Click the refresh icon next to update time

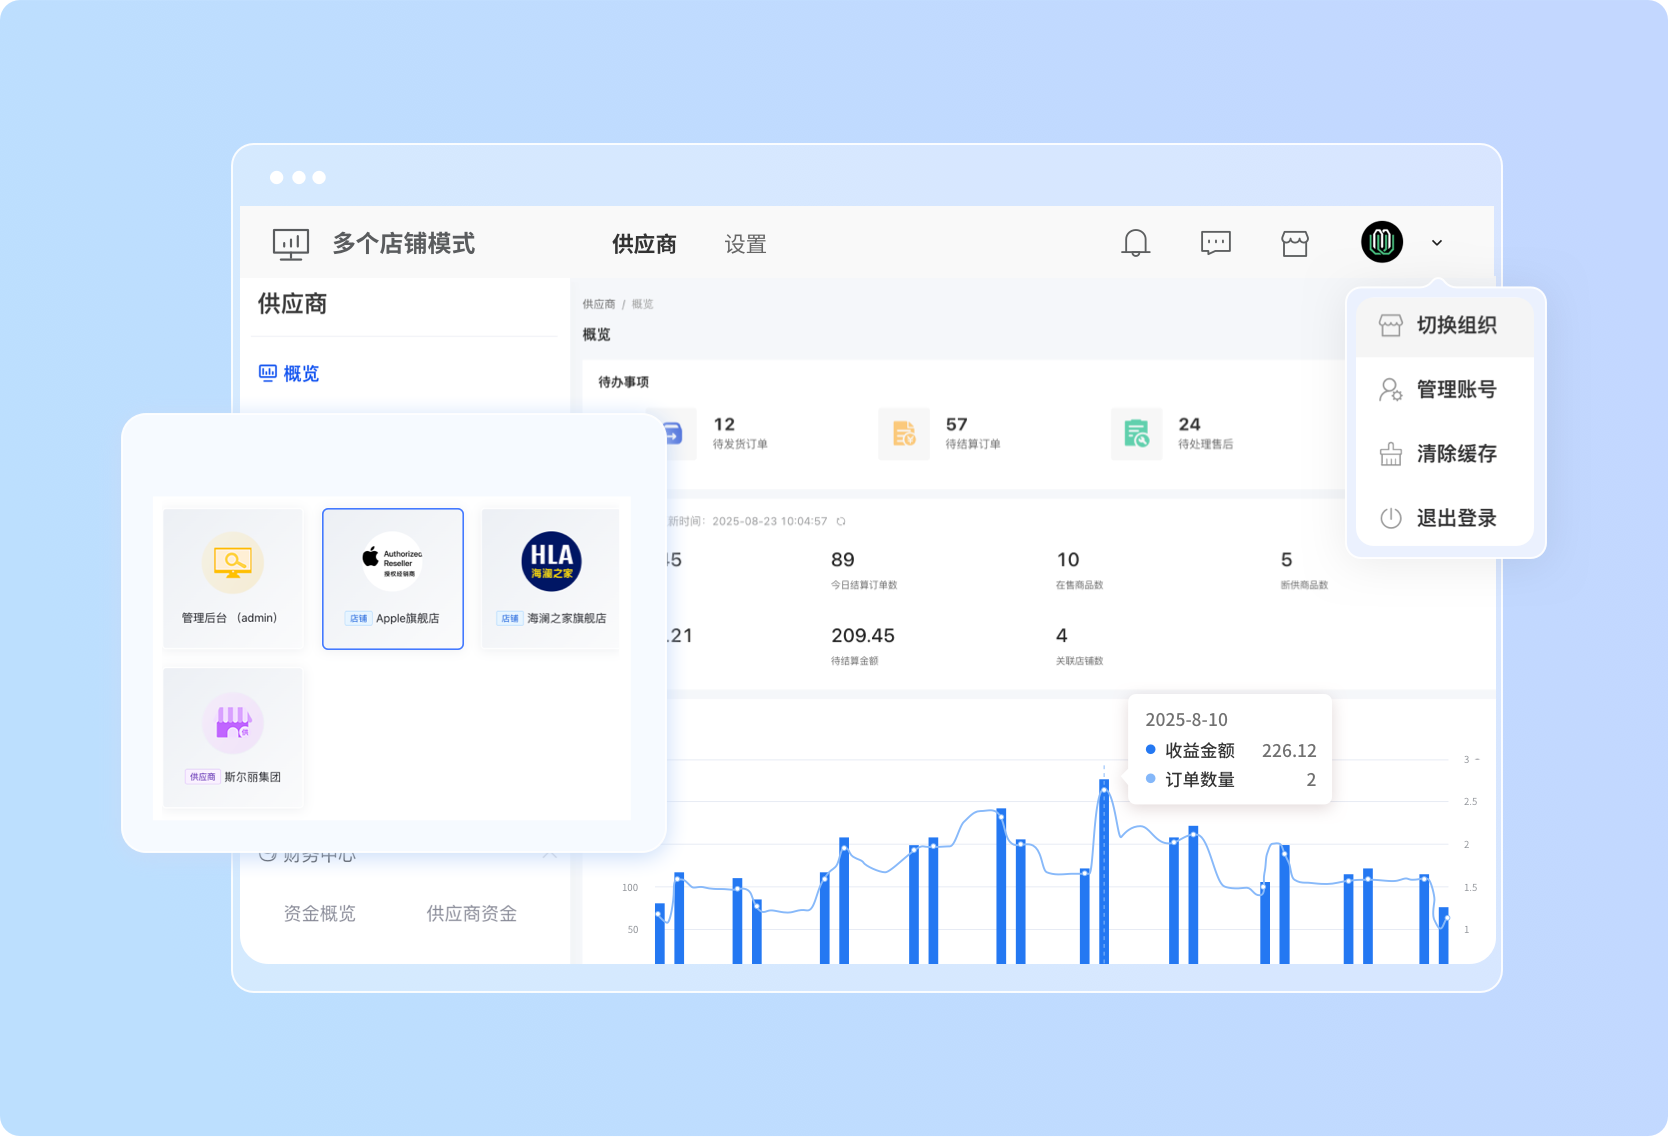pos(841,522)
